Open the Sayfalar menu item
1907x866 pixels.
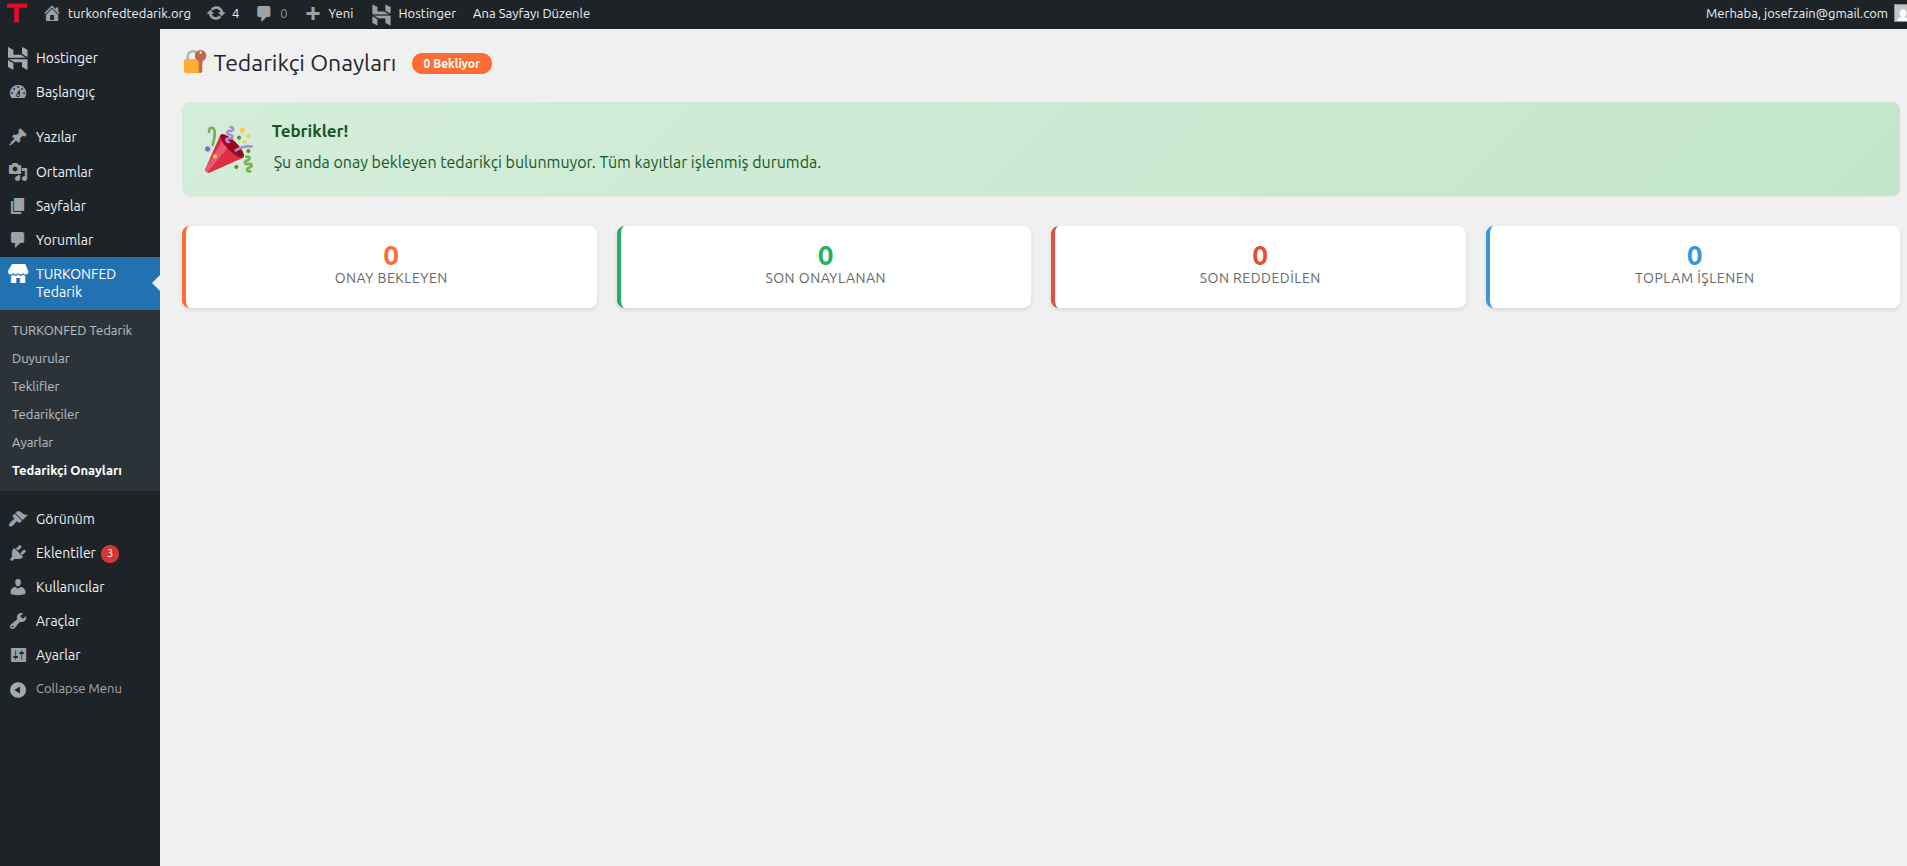[x=60, y=206]
